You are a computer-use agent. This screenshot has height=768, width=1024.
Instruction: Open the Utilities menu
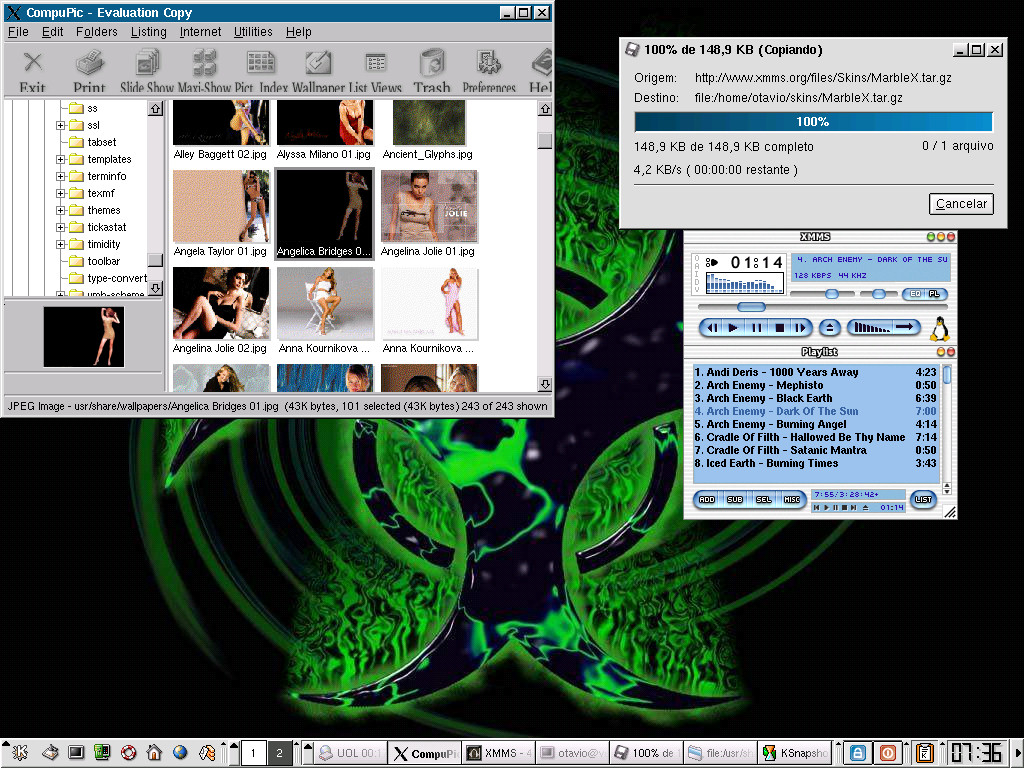click(253, 31)
